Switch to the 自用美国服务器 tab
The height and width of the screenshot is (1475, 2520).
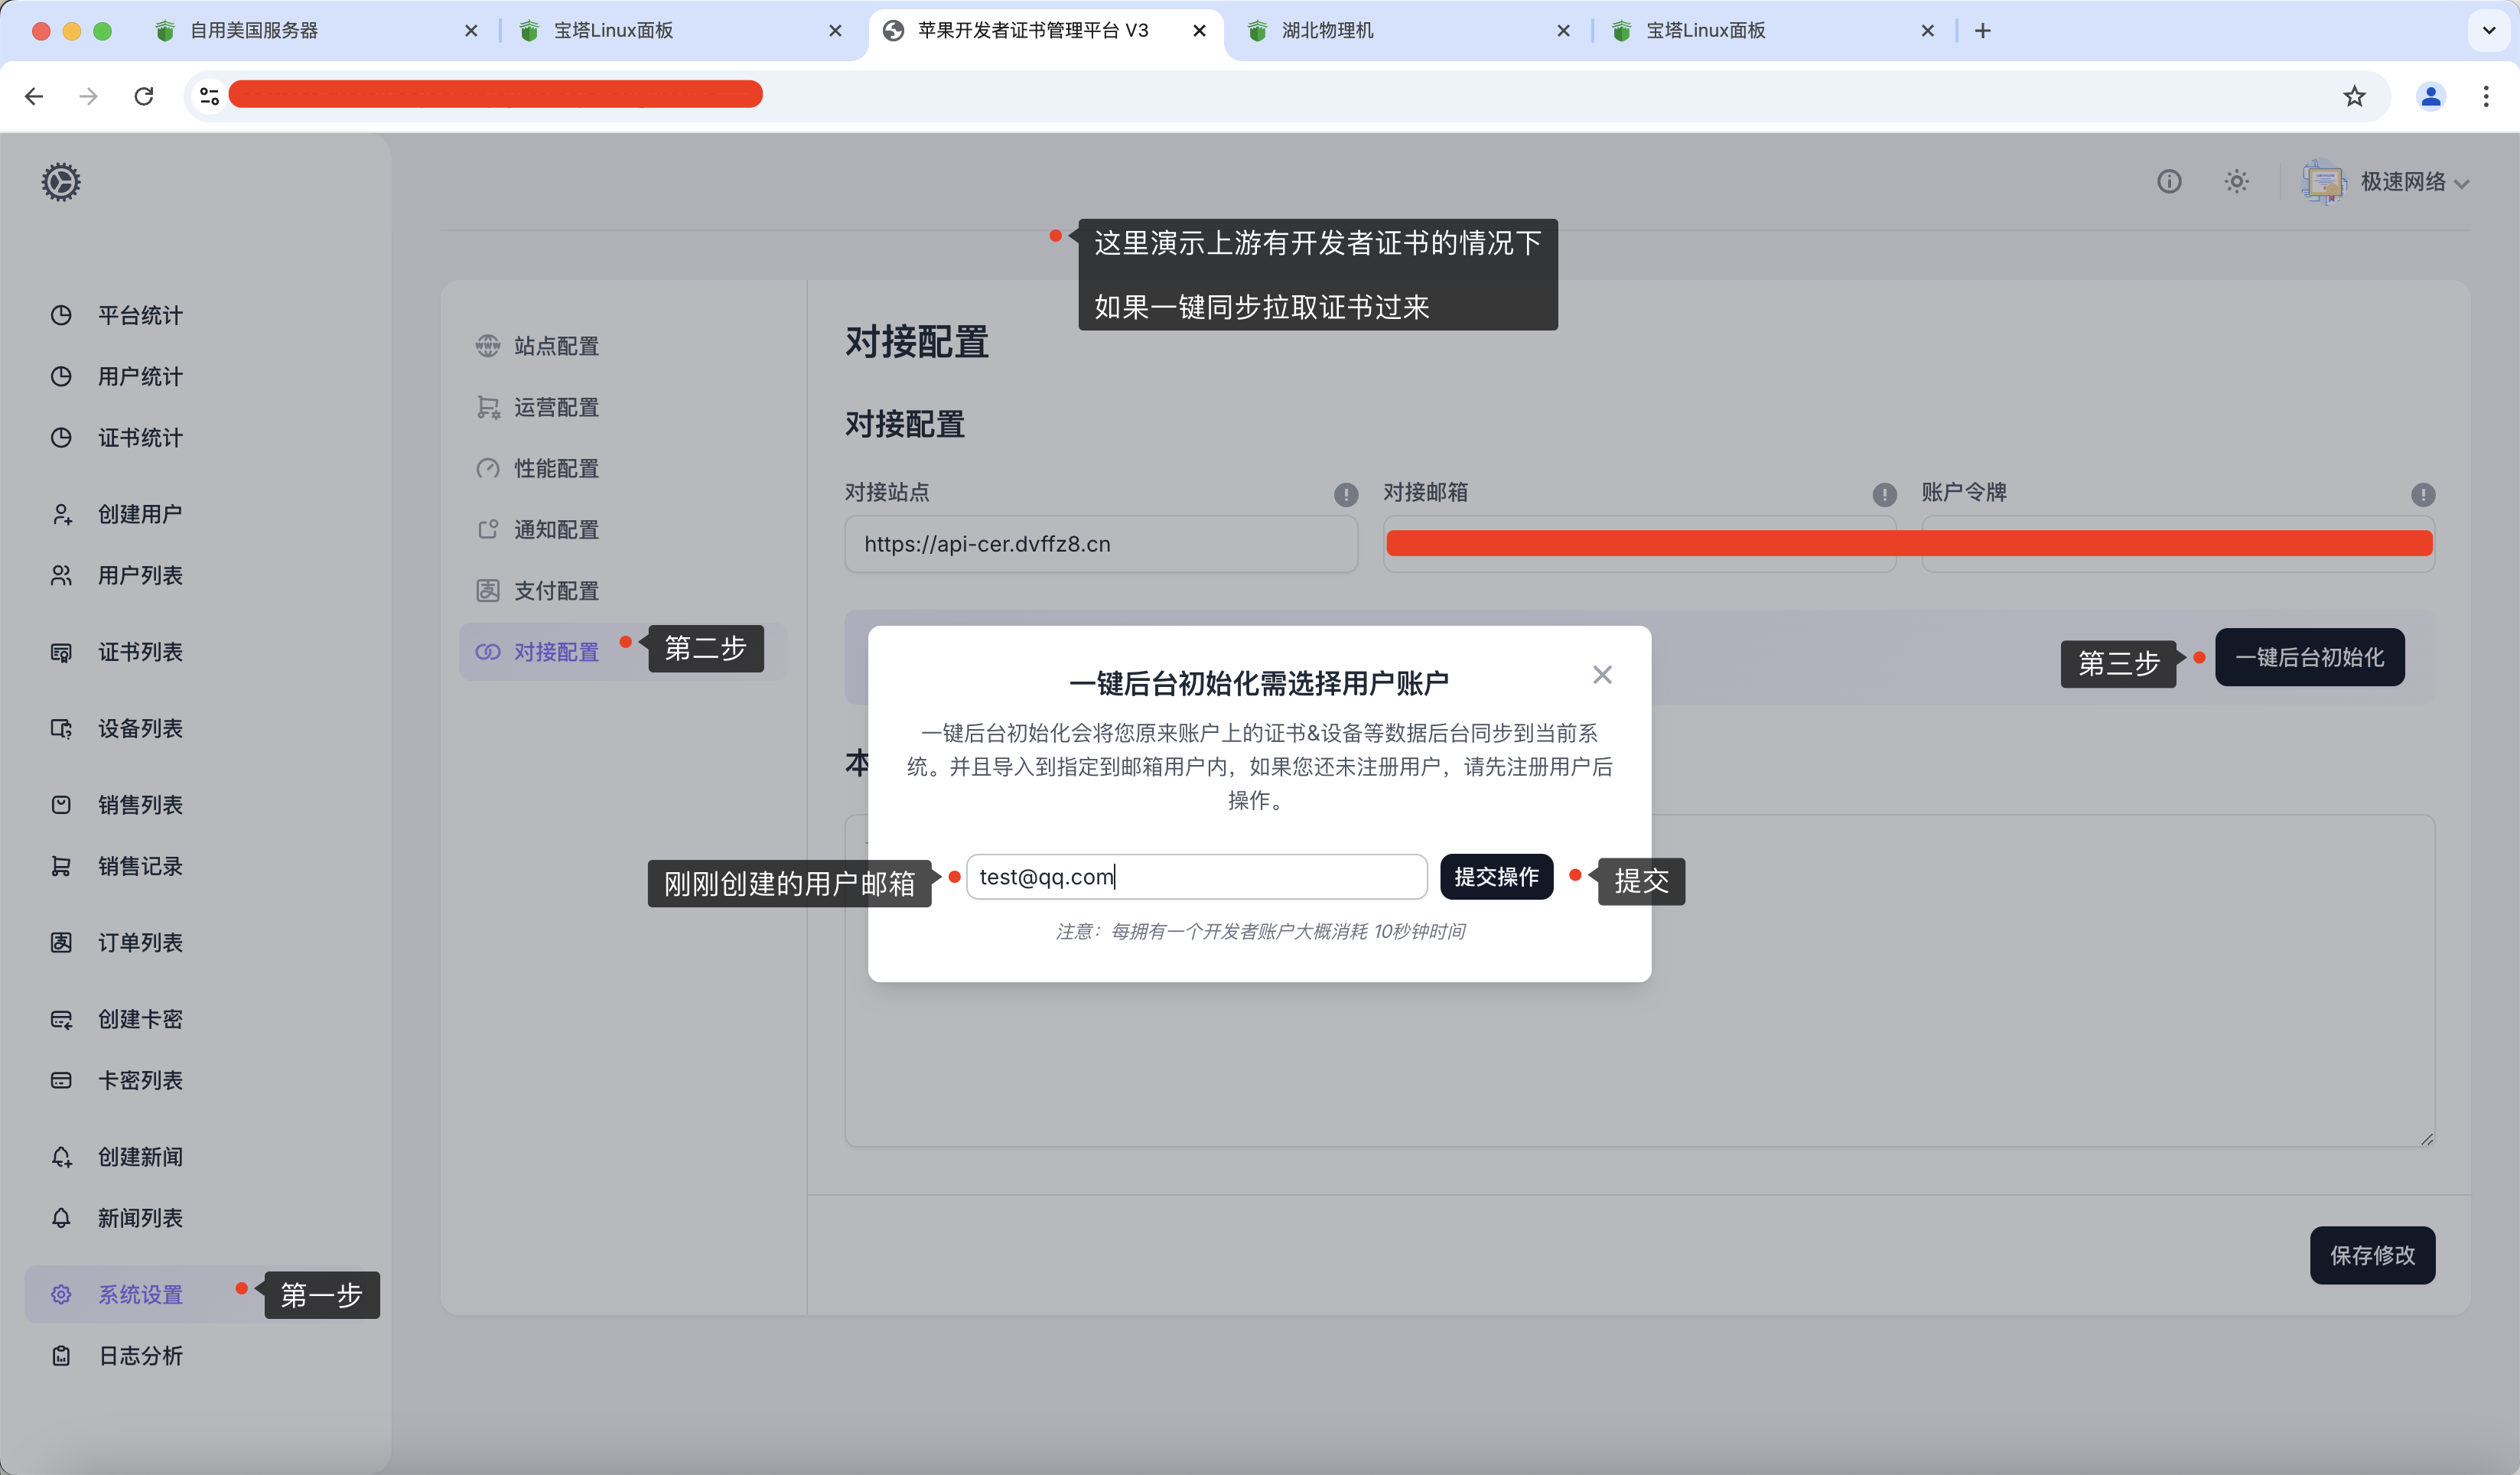[315, 31]
